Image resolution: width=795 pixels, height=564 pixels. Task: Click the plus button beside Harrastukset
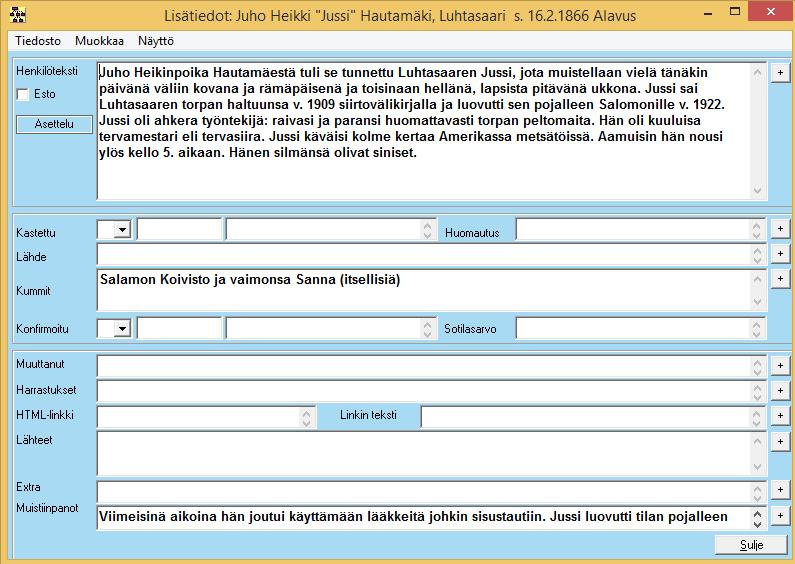tap(780, 391)
